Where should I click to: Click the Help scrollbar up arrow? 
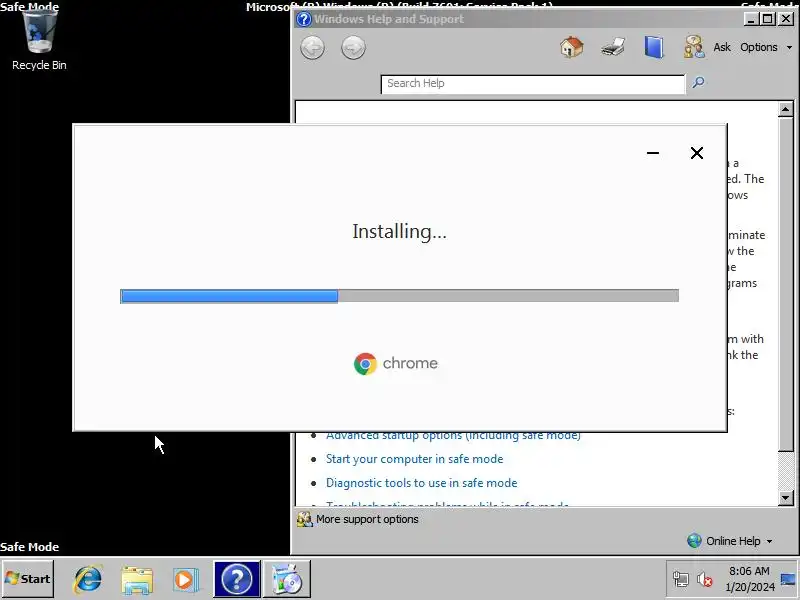[785, 109]
